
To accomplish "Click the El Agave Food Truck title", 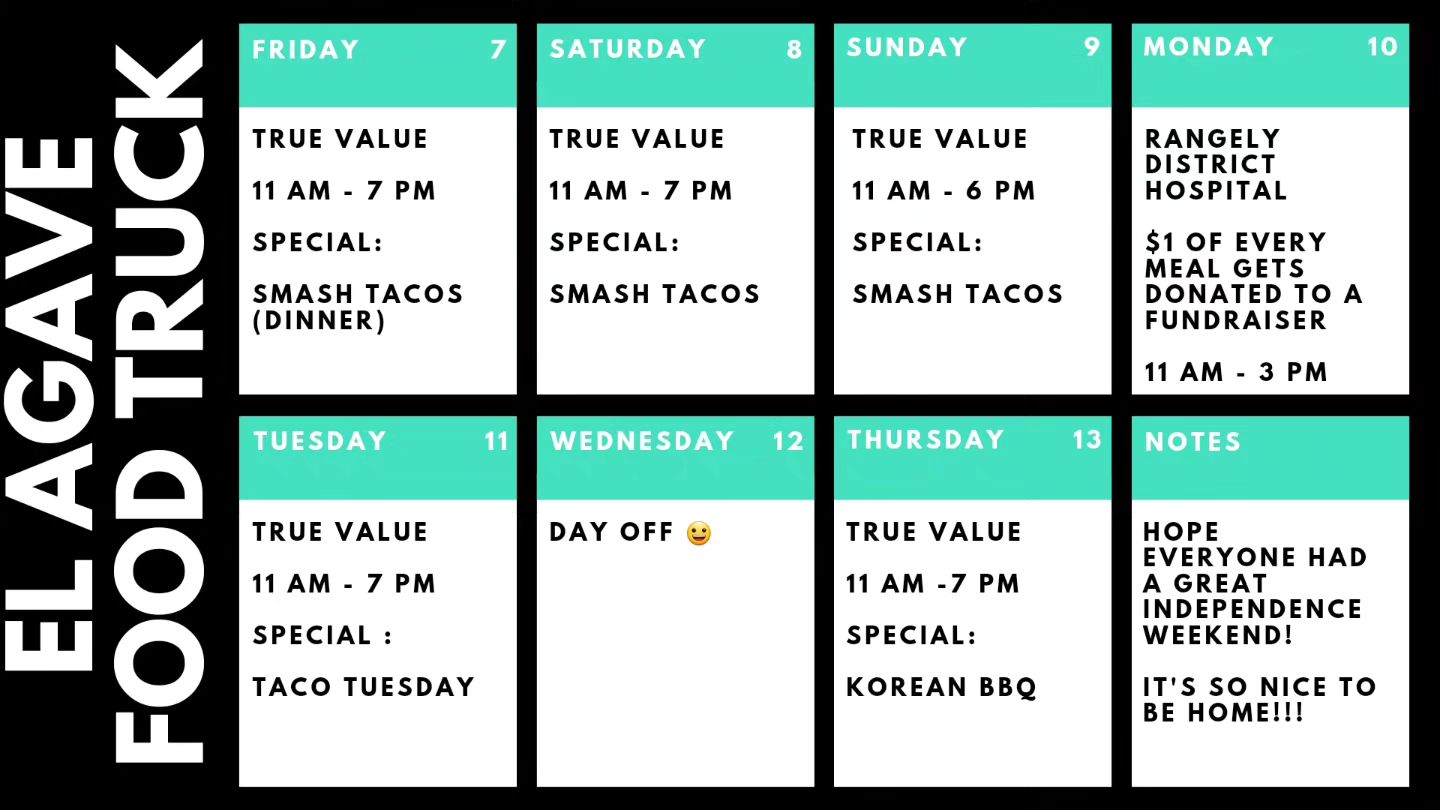I will click(104, 405).
